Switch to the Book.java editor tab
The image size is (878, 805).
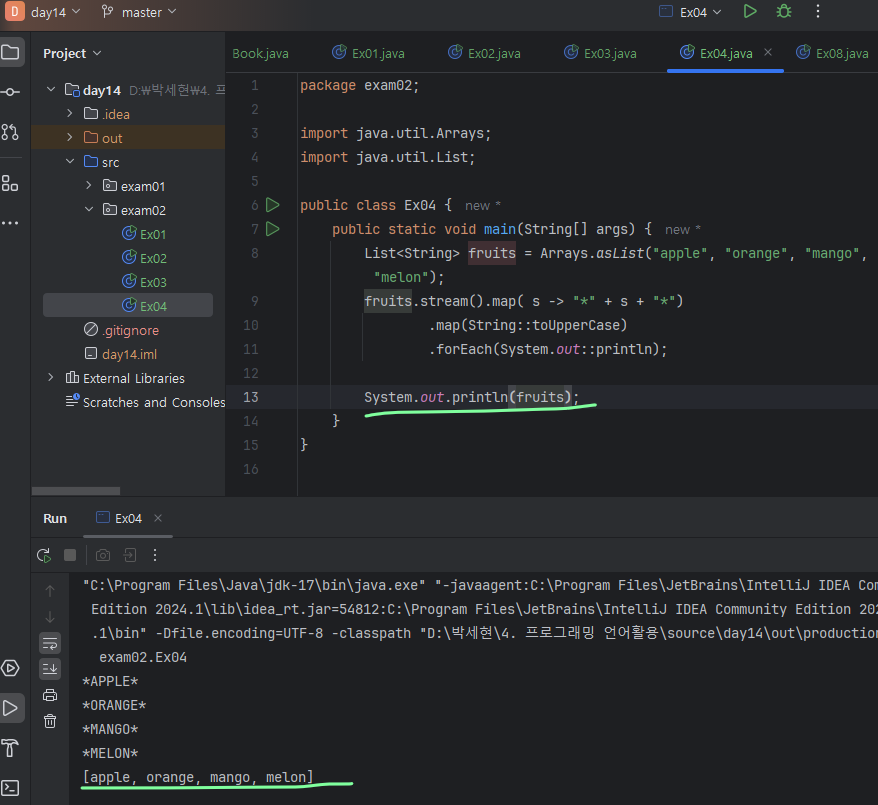pos(262,53)
